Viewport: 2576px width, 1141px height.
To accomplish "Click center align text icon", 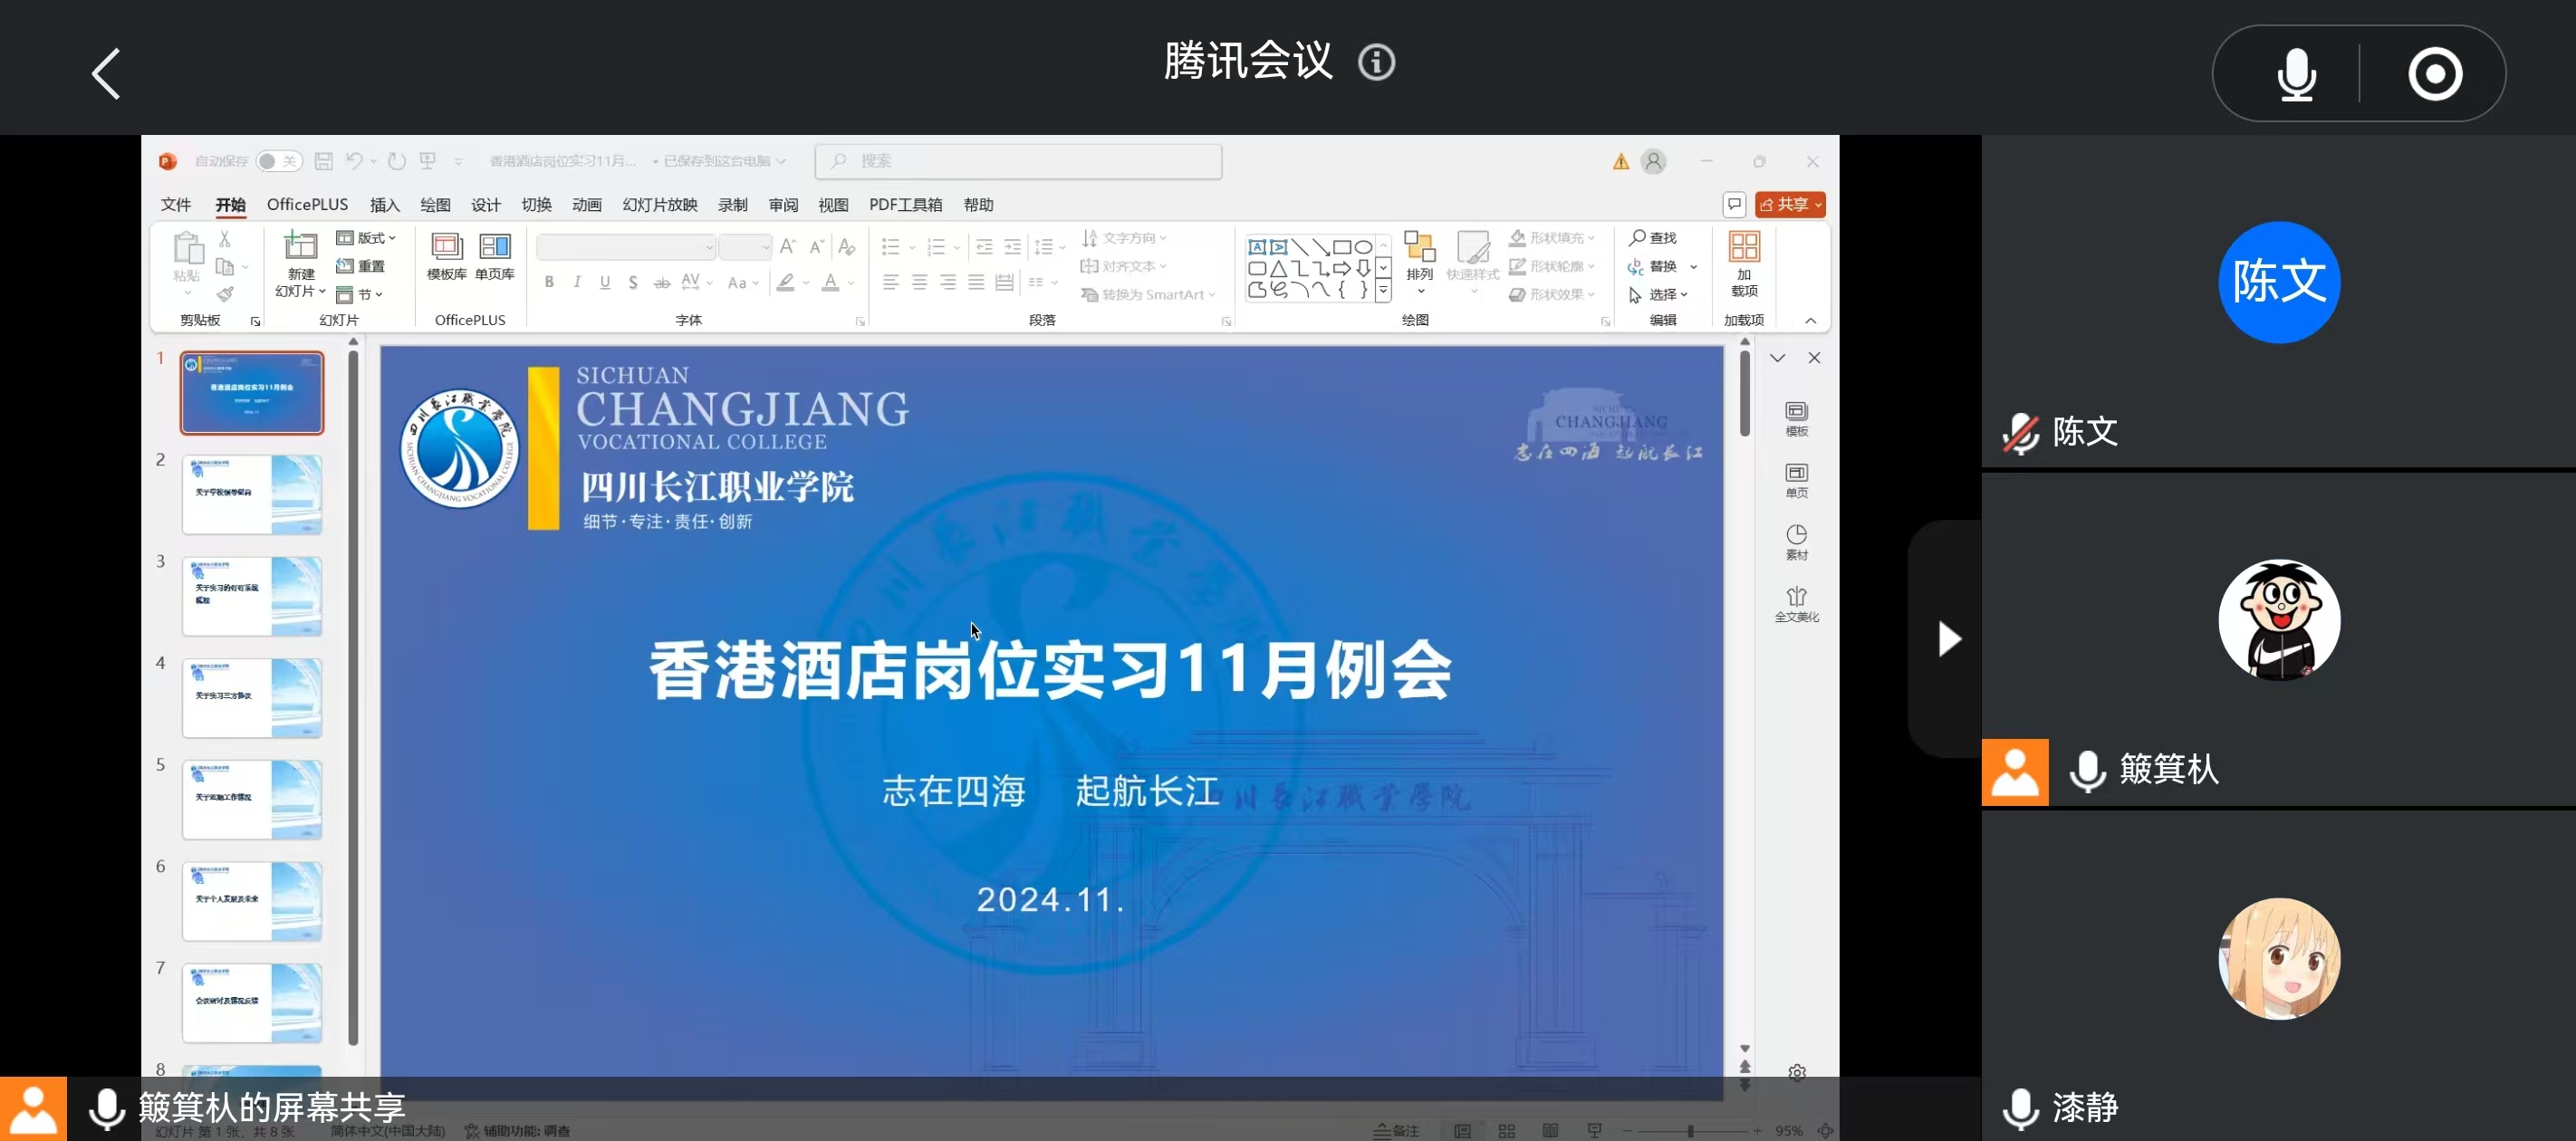I will [x=919, y=283].
